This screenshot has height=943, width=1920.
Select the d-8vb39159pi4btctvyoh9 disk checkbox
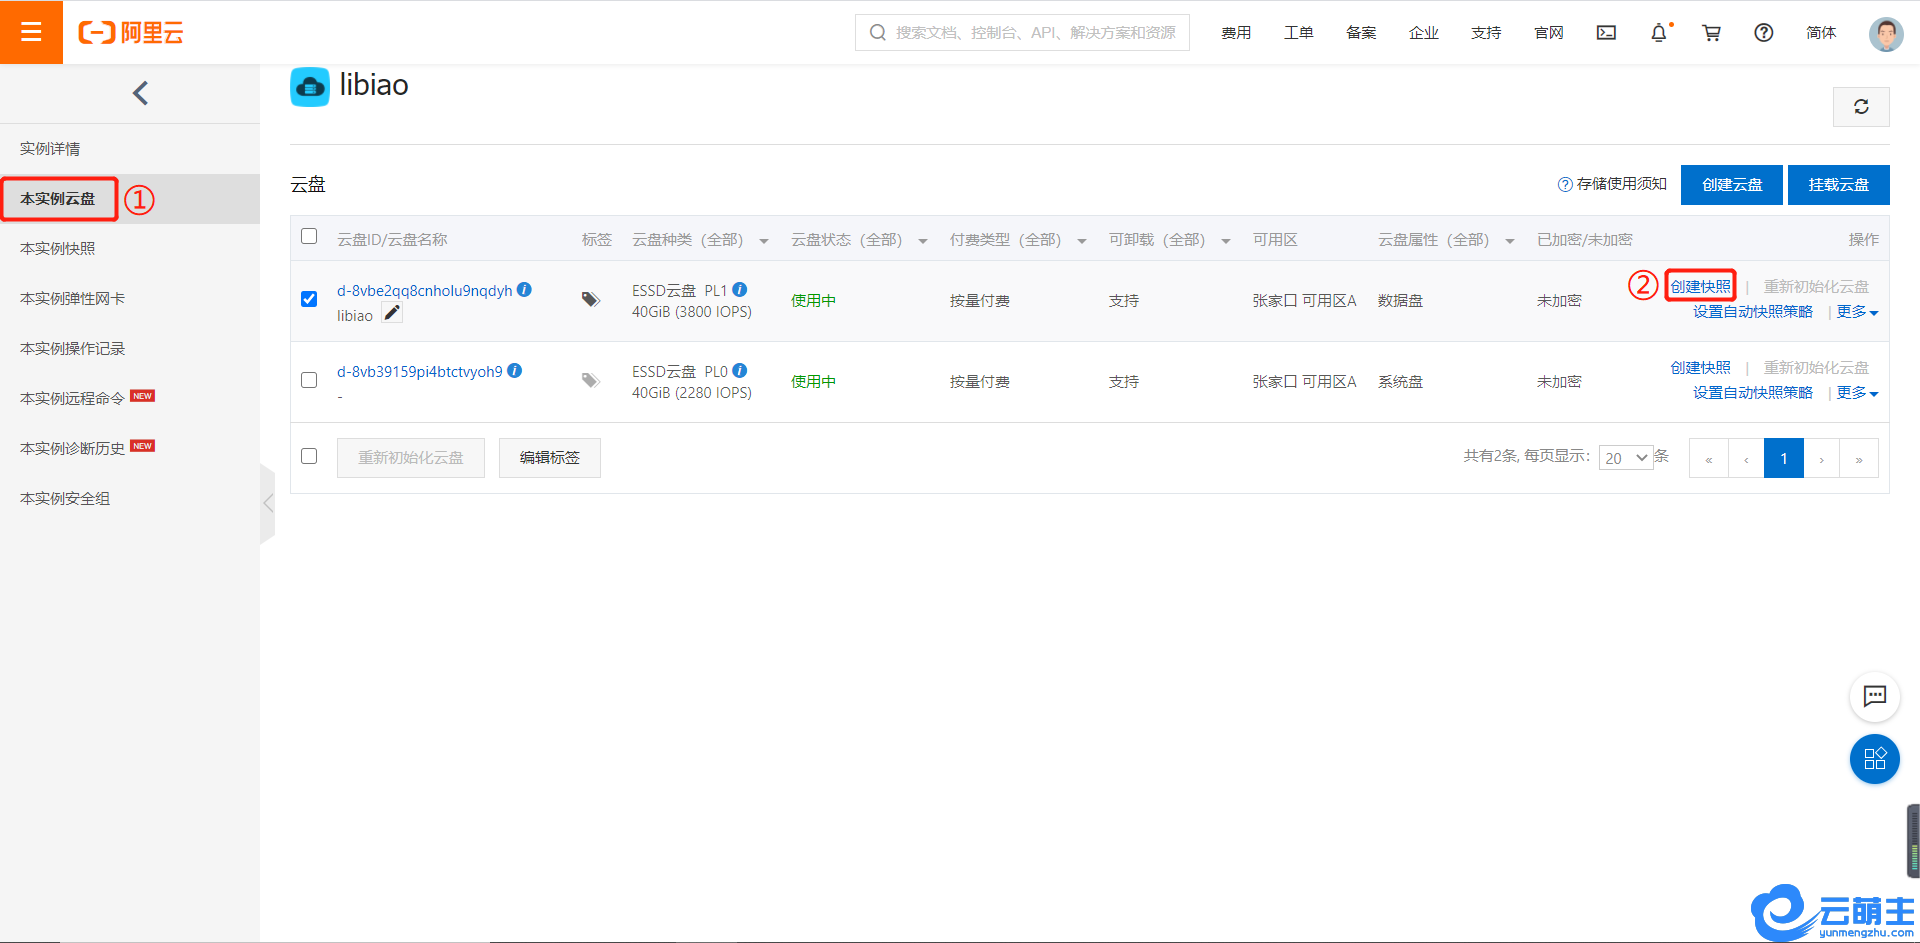(x=309, y=380)
